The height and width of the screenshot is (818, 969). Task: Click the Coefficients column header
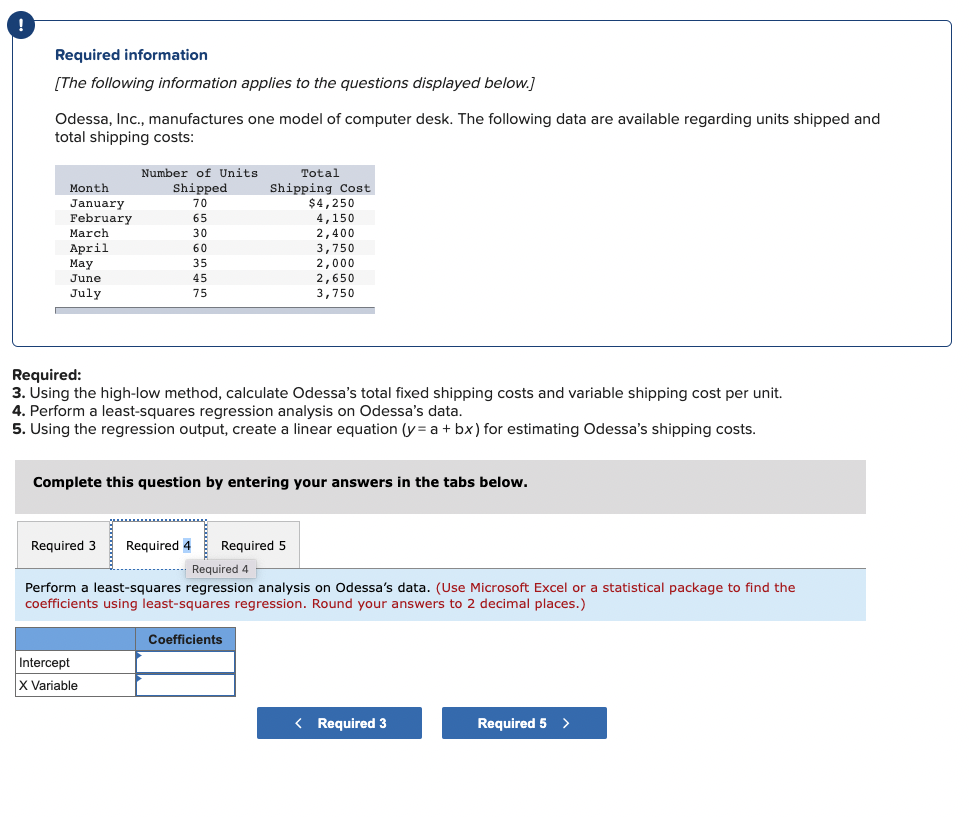coord(185,639)
